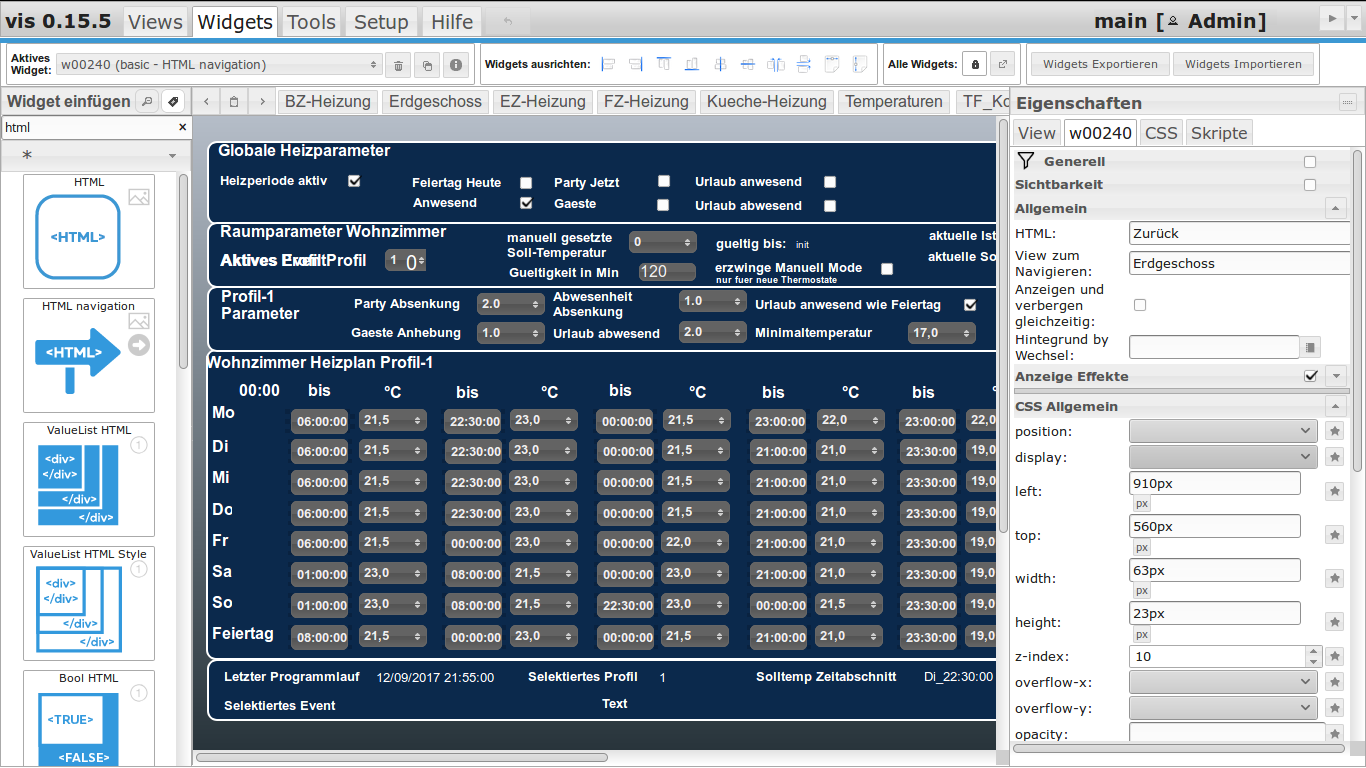The height and width of the screenshot is (768, 1366).
Task: Center widgets vertically
Action: tap(748, 64)
